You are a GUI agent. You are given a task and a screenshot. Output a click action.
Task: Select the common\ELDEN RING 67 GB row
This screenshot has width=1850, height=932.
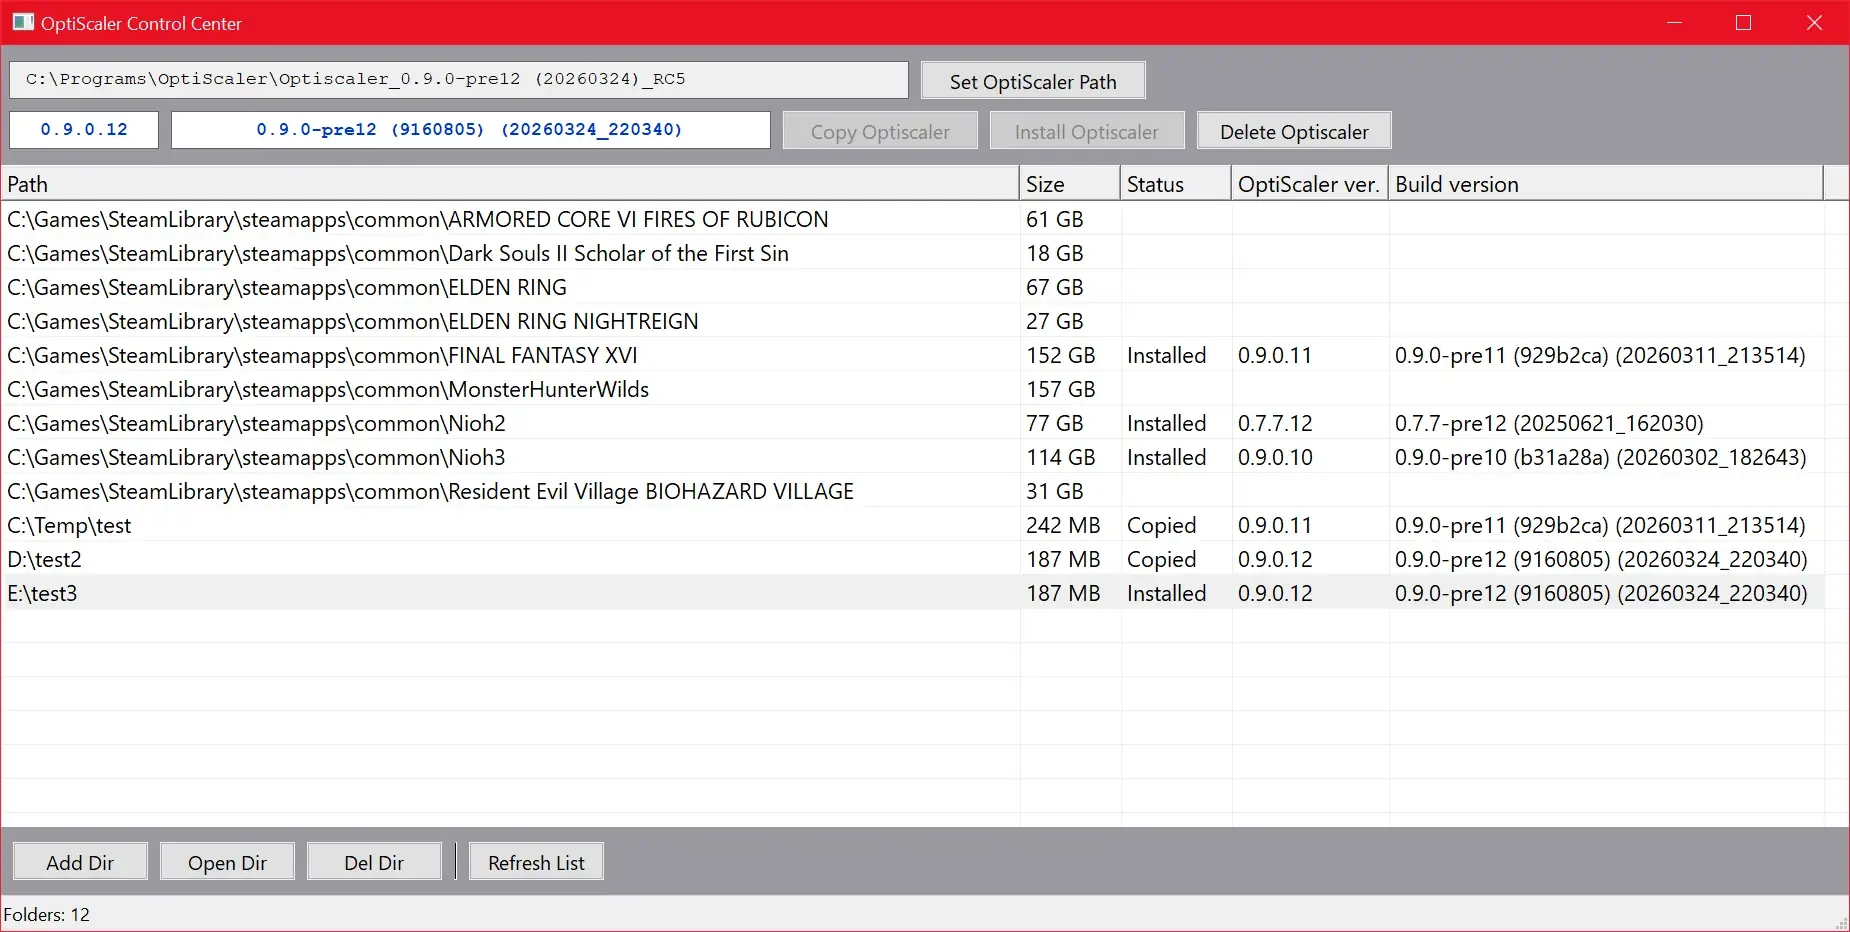913,287
